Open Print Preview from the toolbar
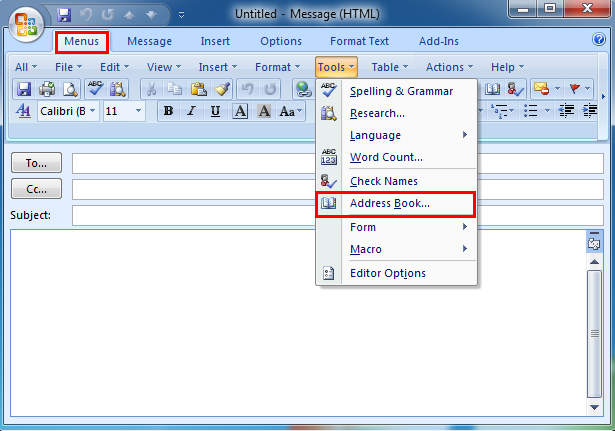This screenshot has height=431, width=615. tap(69, 89)
